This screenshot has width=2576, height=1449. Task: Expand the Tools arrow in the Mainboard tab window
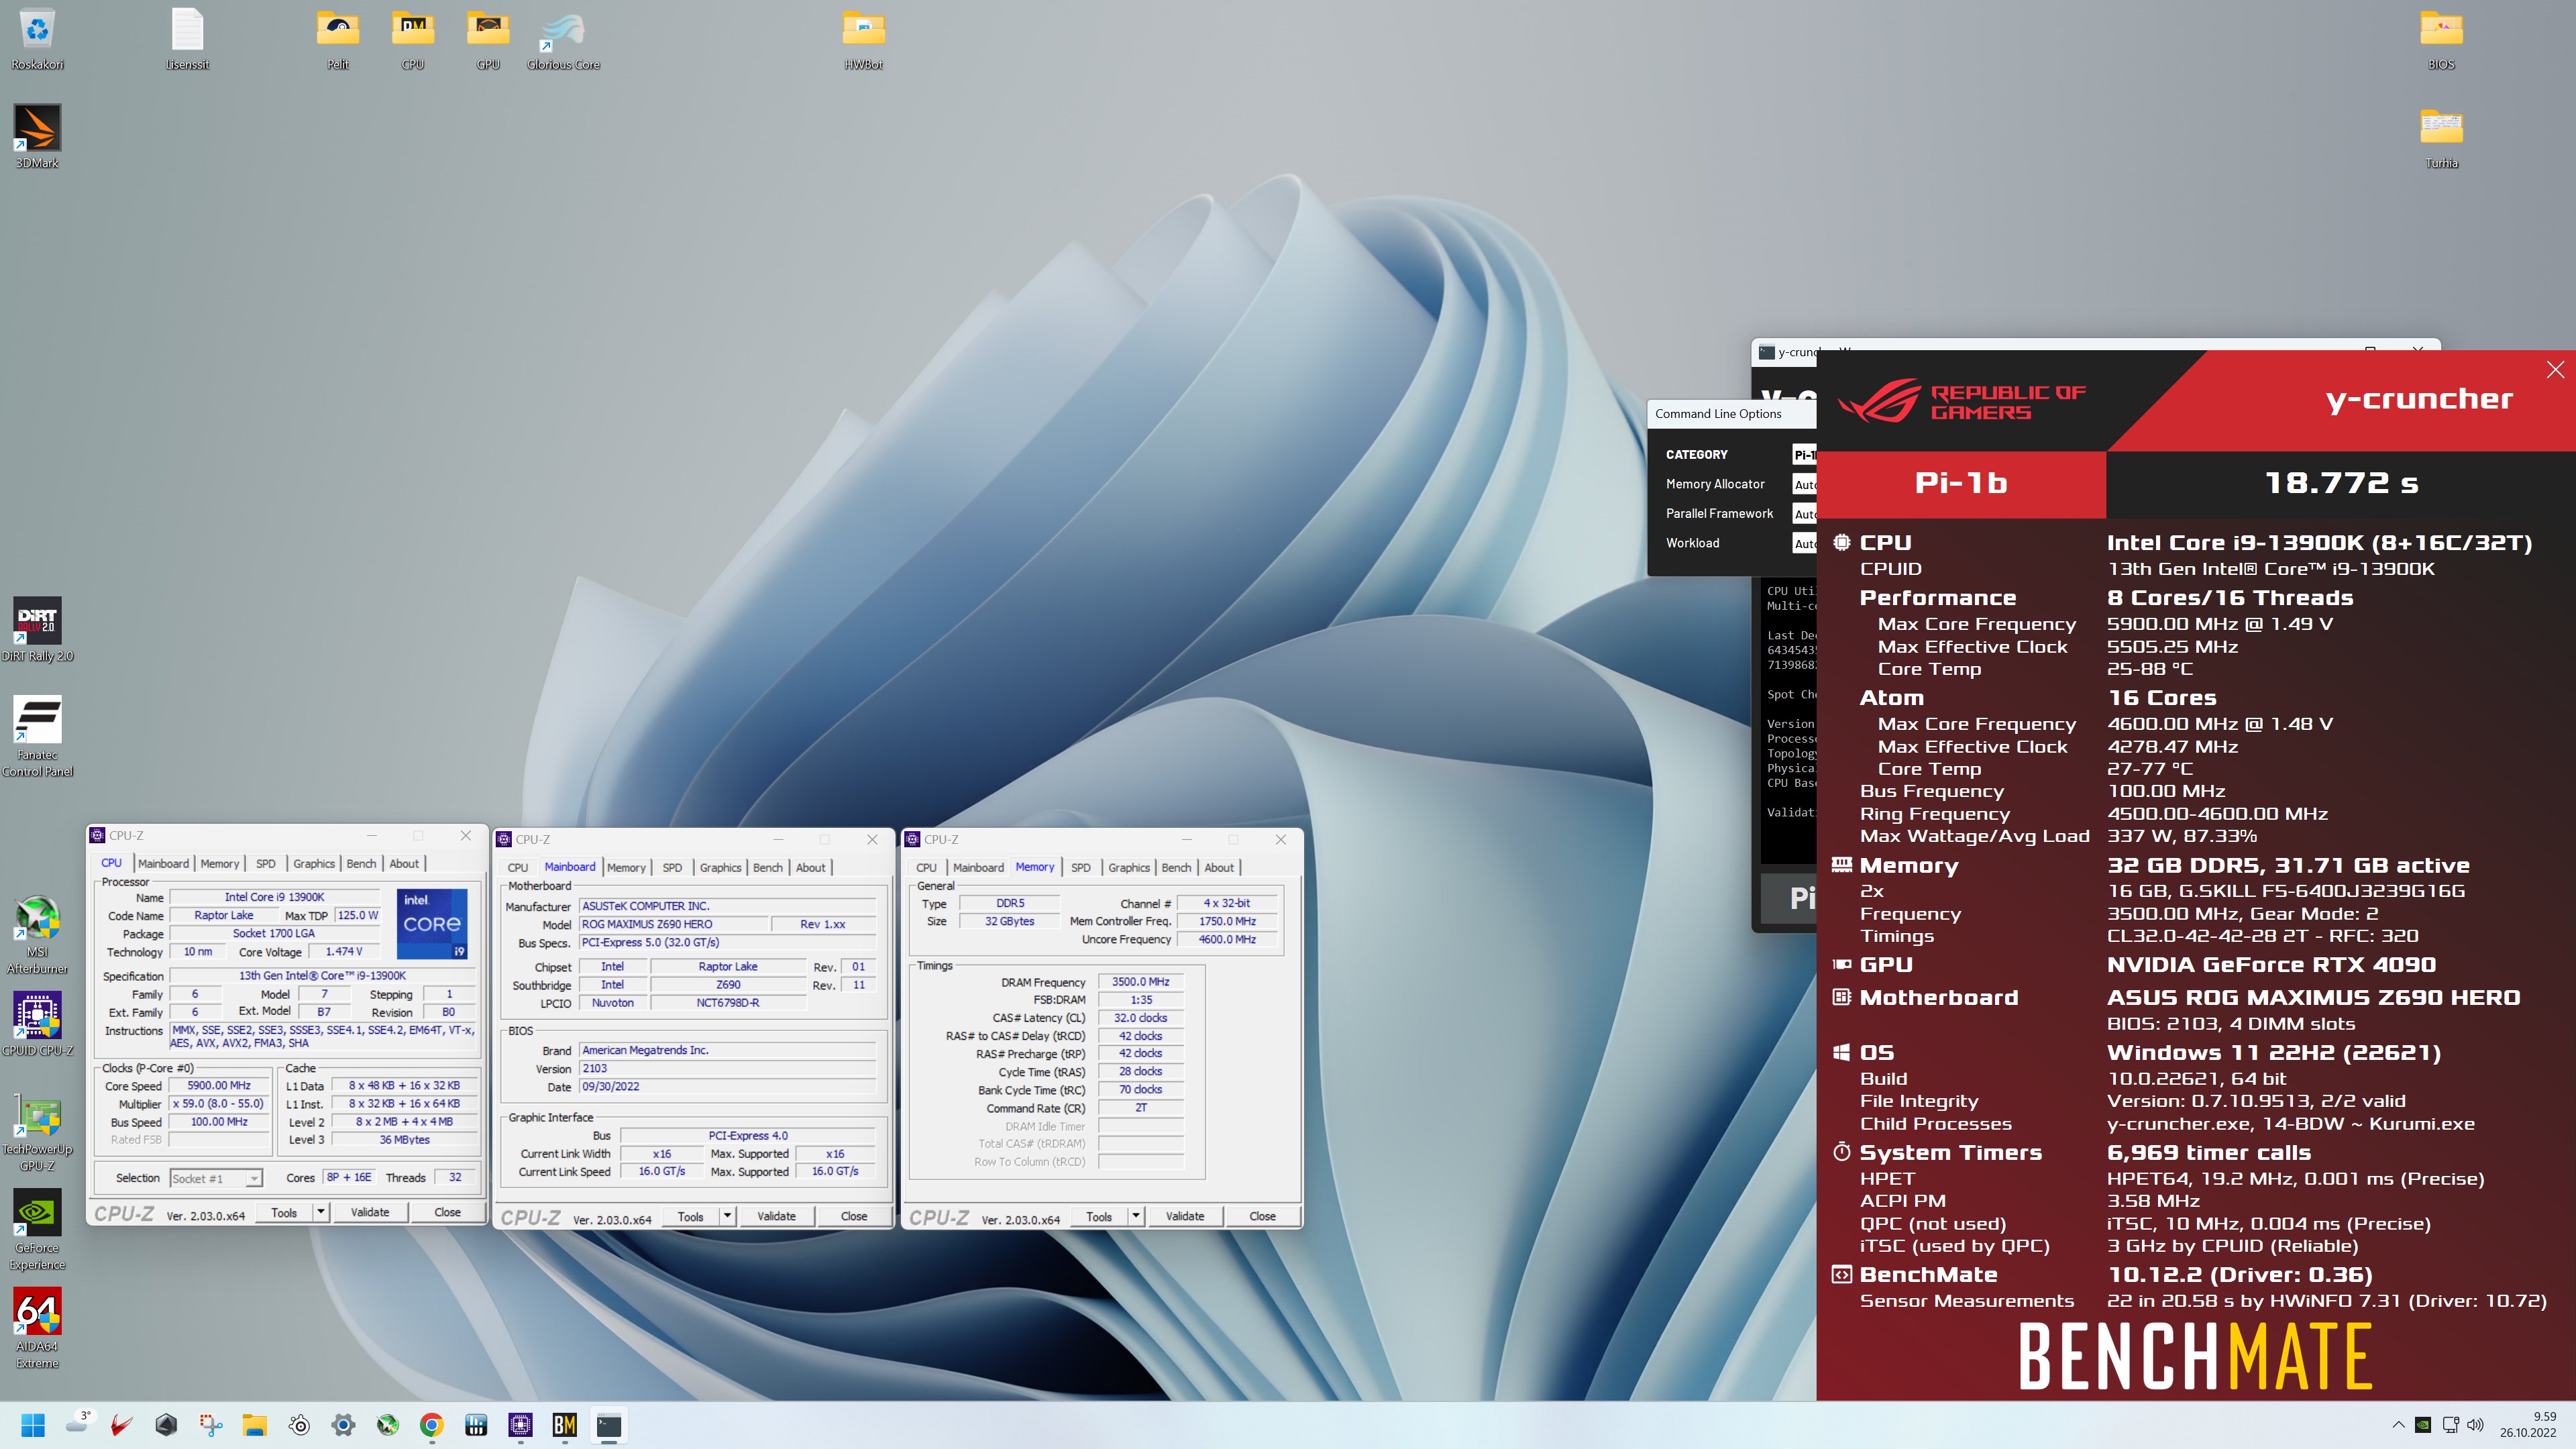(728, 1216)
